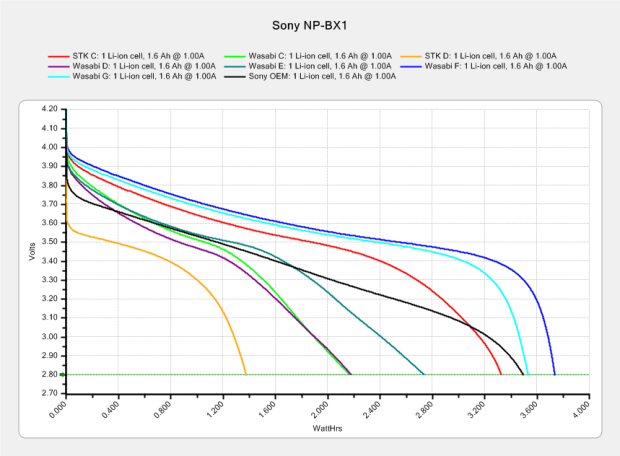Click the red STK C legend line swatch
620x456 pixels.
click(x=59, y=57)
